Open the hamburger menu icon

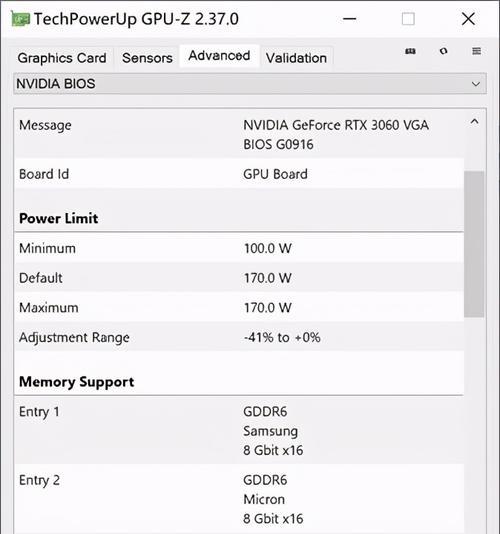click(x=476, y=51)
